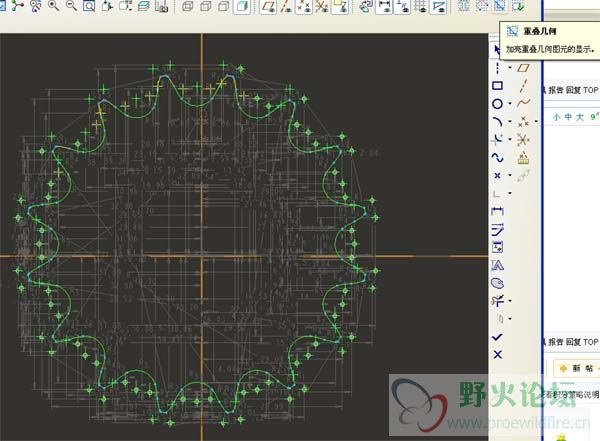This screenshot has width=600, height=441.
Task: Select the sketch text tool
Action: pos(497,265)
